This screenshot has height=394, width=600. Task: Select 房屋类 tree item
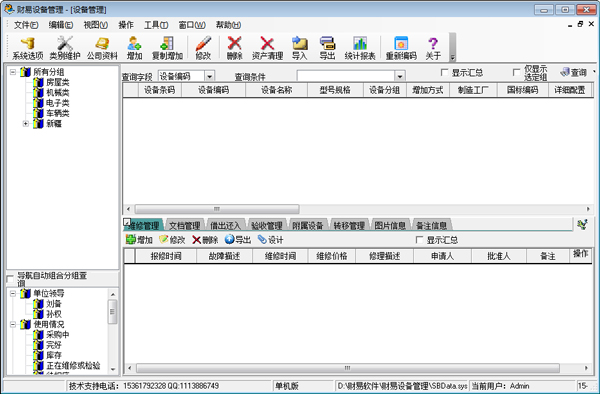[x=57, y=82]
